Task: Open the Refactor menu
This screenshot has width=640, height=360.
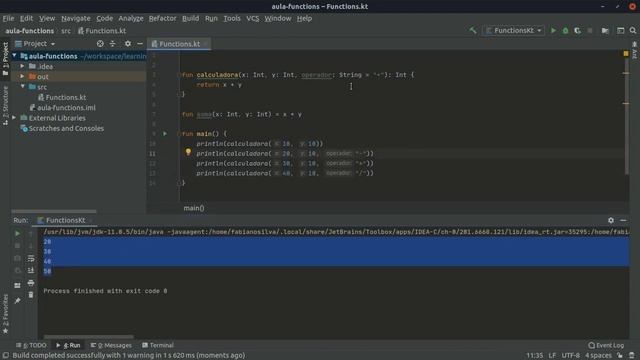Action: tap(162, 18)
